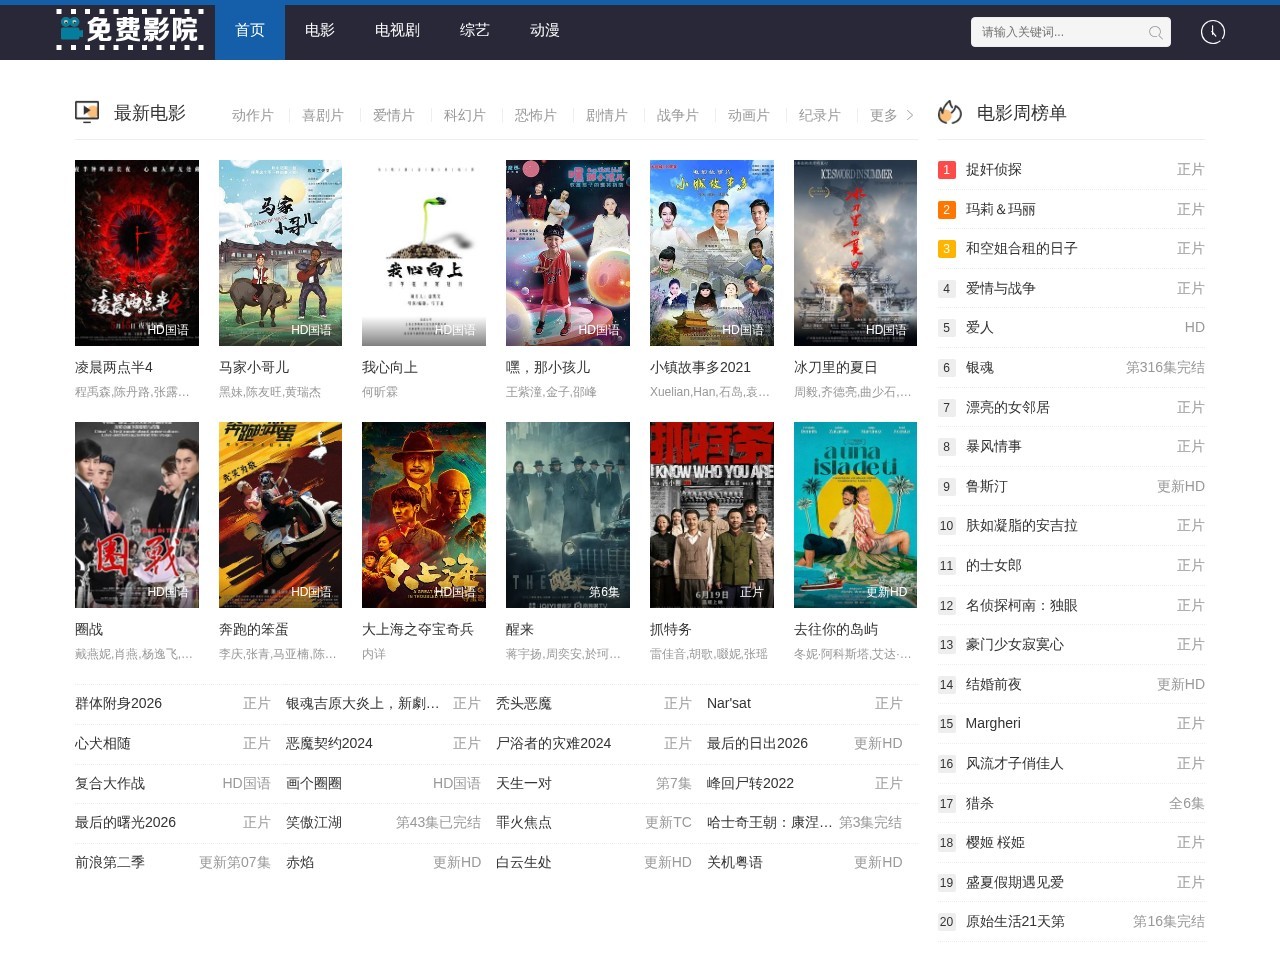This screenshot has height=960, width=1280.
Task: Open the 抓特务 poster
Action: (x=712, y=515)
